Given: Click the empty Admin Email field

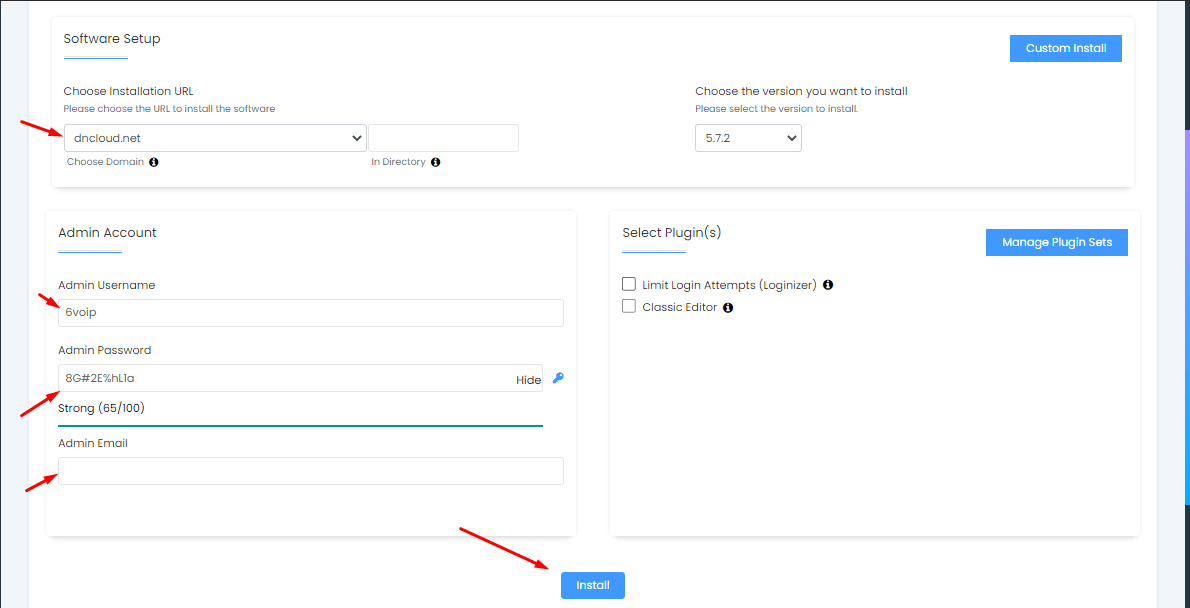Looking at the screenshot, I should coord(310,471).
